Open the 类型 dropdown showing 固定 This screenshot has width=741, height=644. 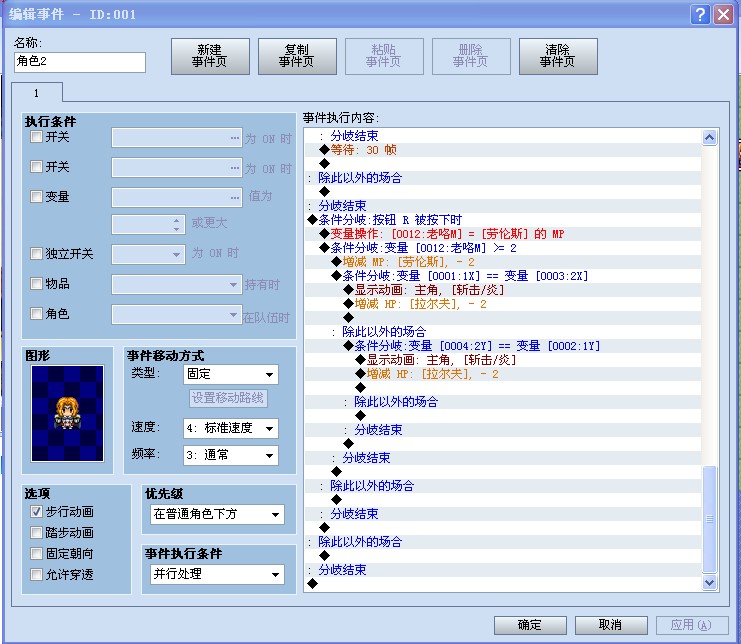click(x=231, y=375)
